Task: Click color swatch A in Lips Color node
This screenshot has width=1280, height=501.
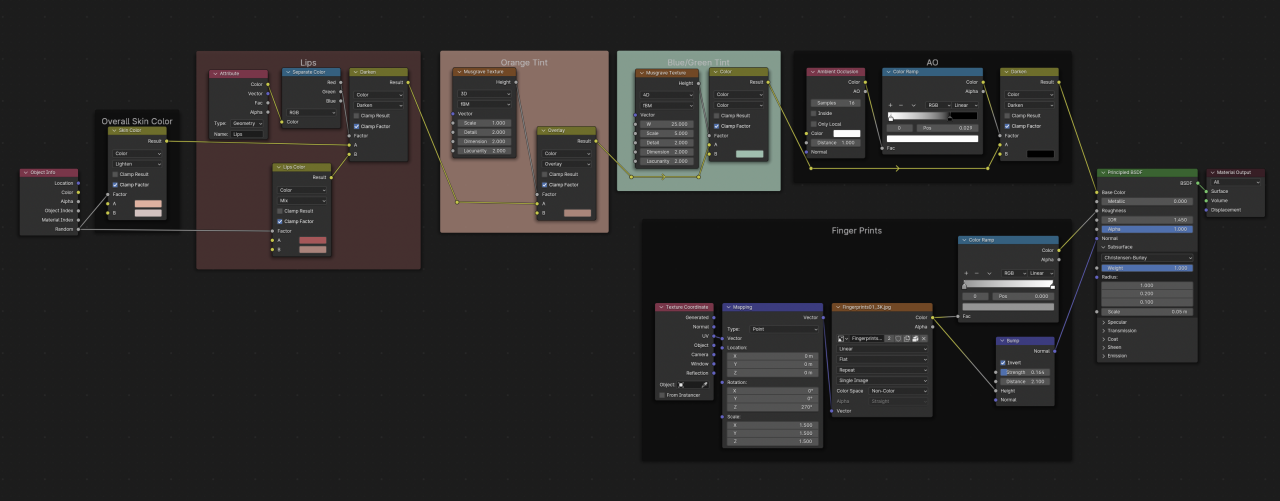Action: (x=312, y=240)
